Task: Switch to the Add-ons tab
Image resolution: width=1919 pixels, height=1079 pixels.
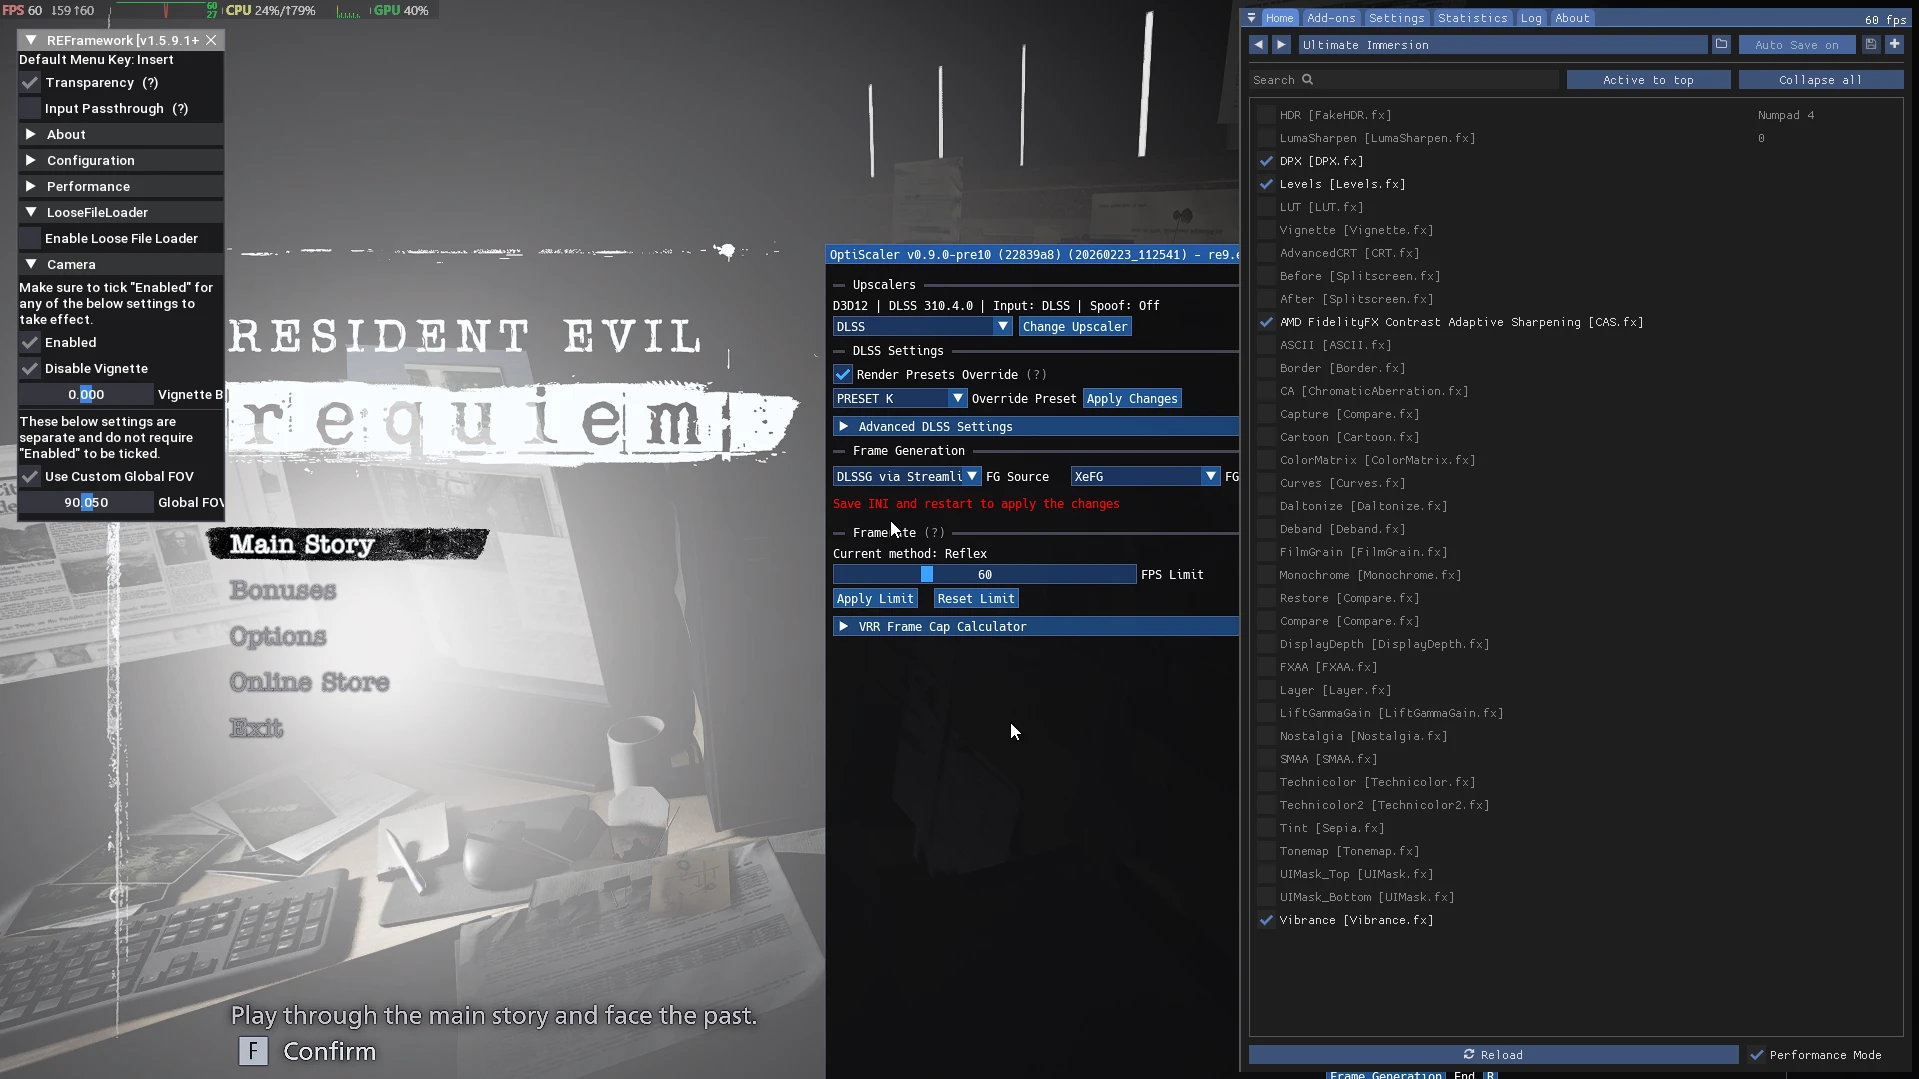Action: 1331,18
